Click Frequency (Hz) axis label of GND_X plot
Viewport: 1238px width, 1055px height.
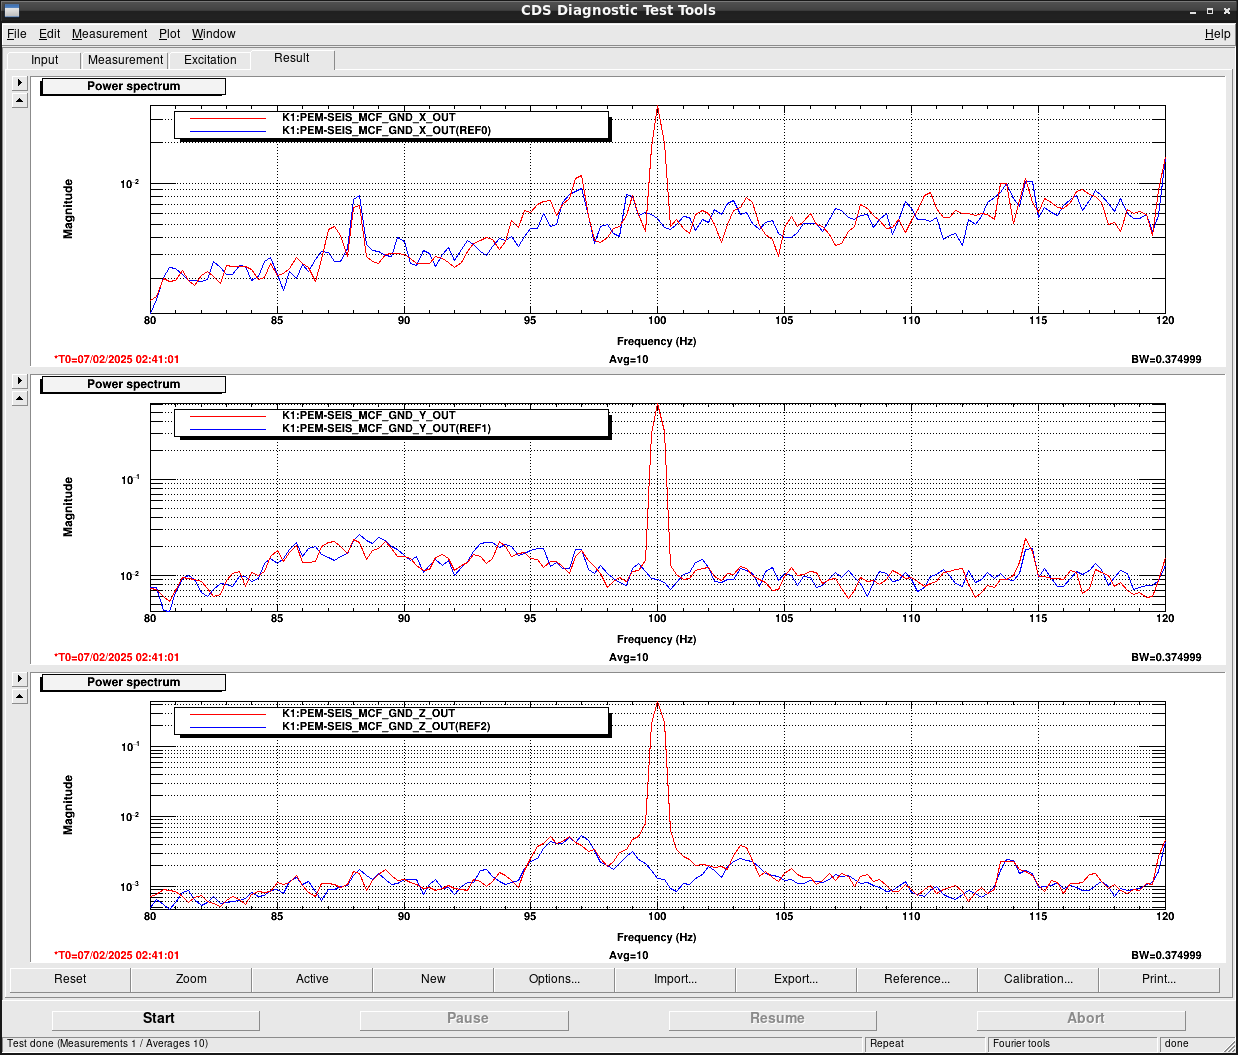point(656,341)
